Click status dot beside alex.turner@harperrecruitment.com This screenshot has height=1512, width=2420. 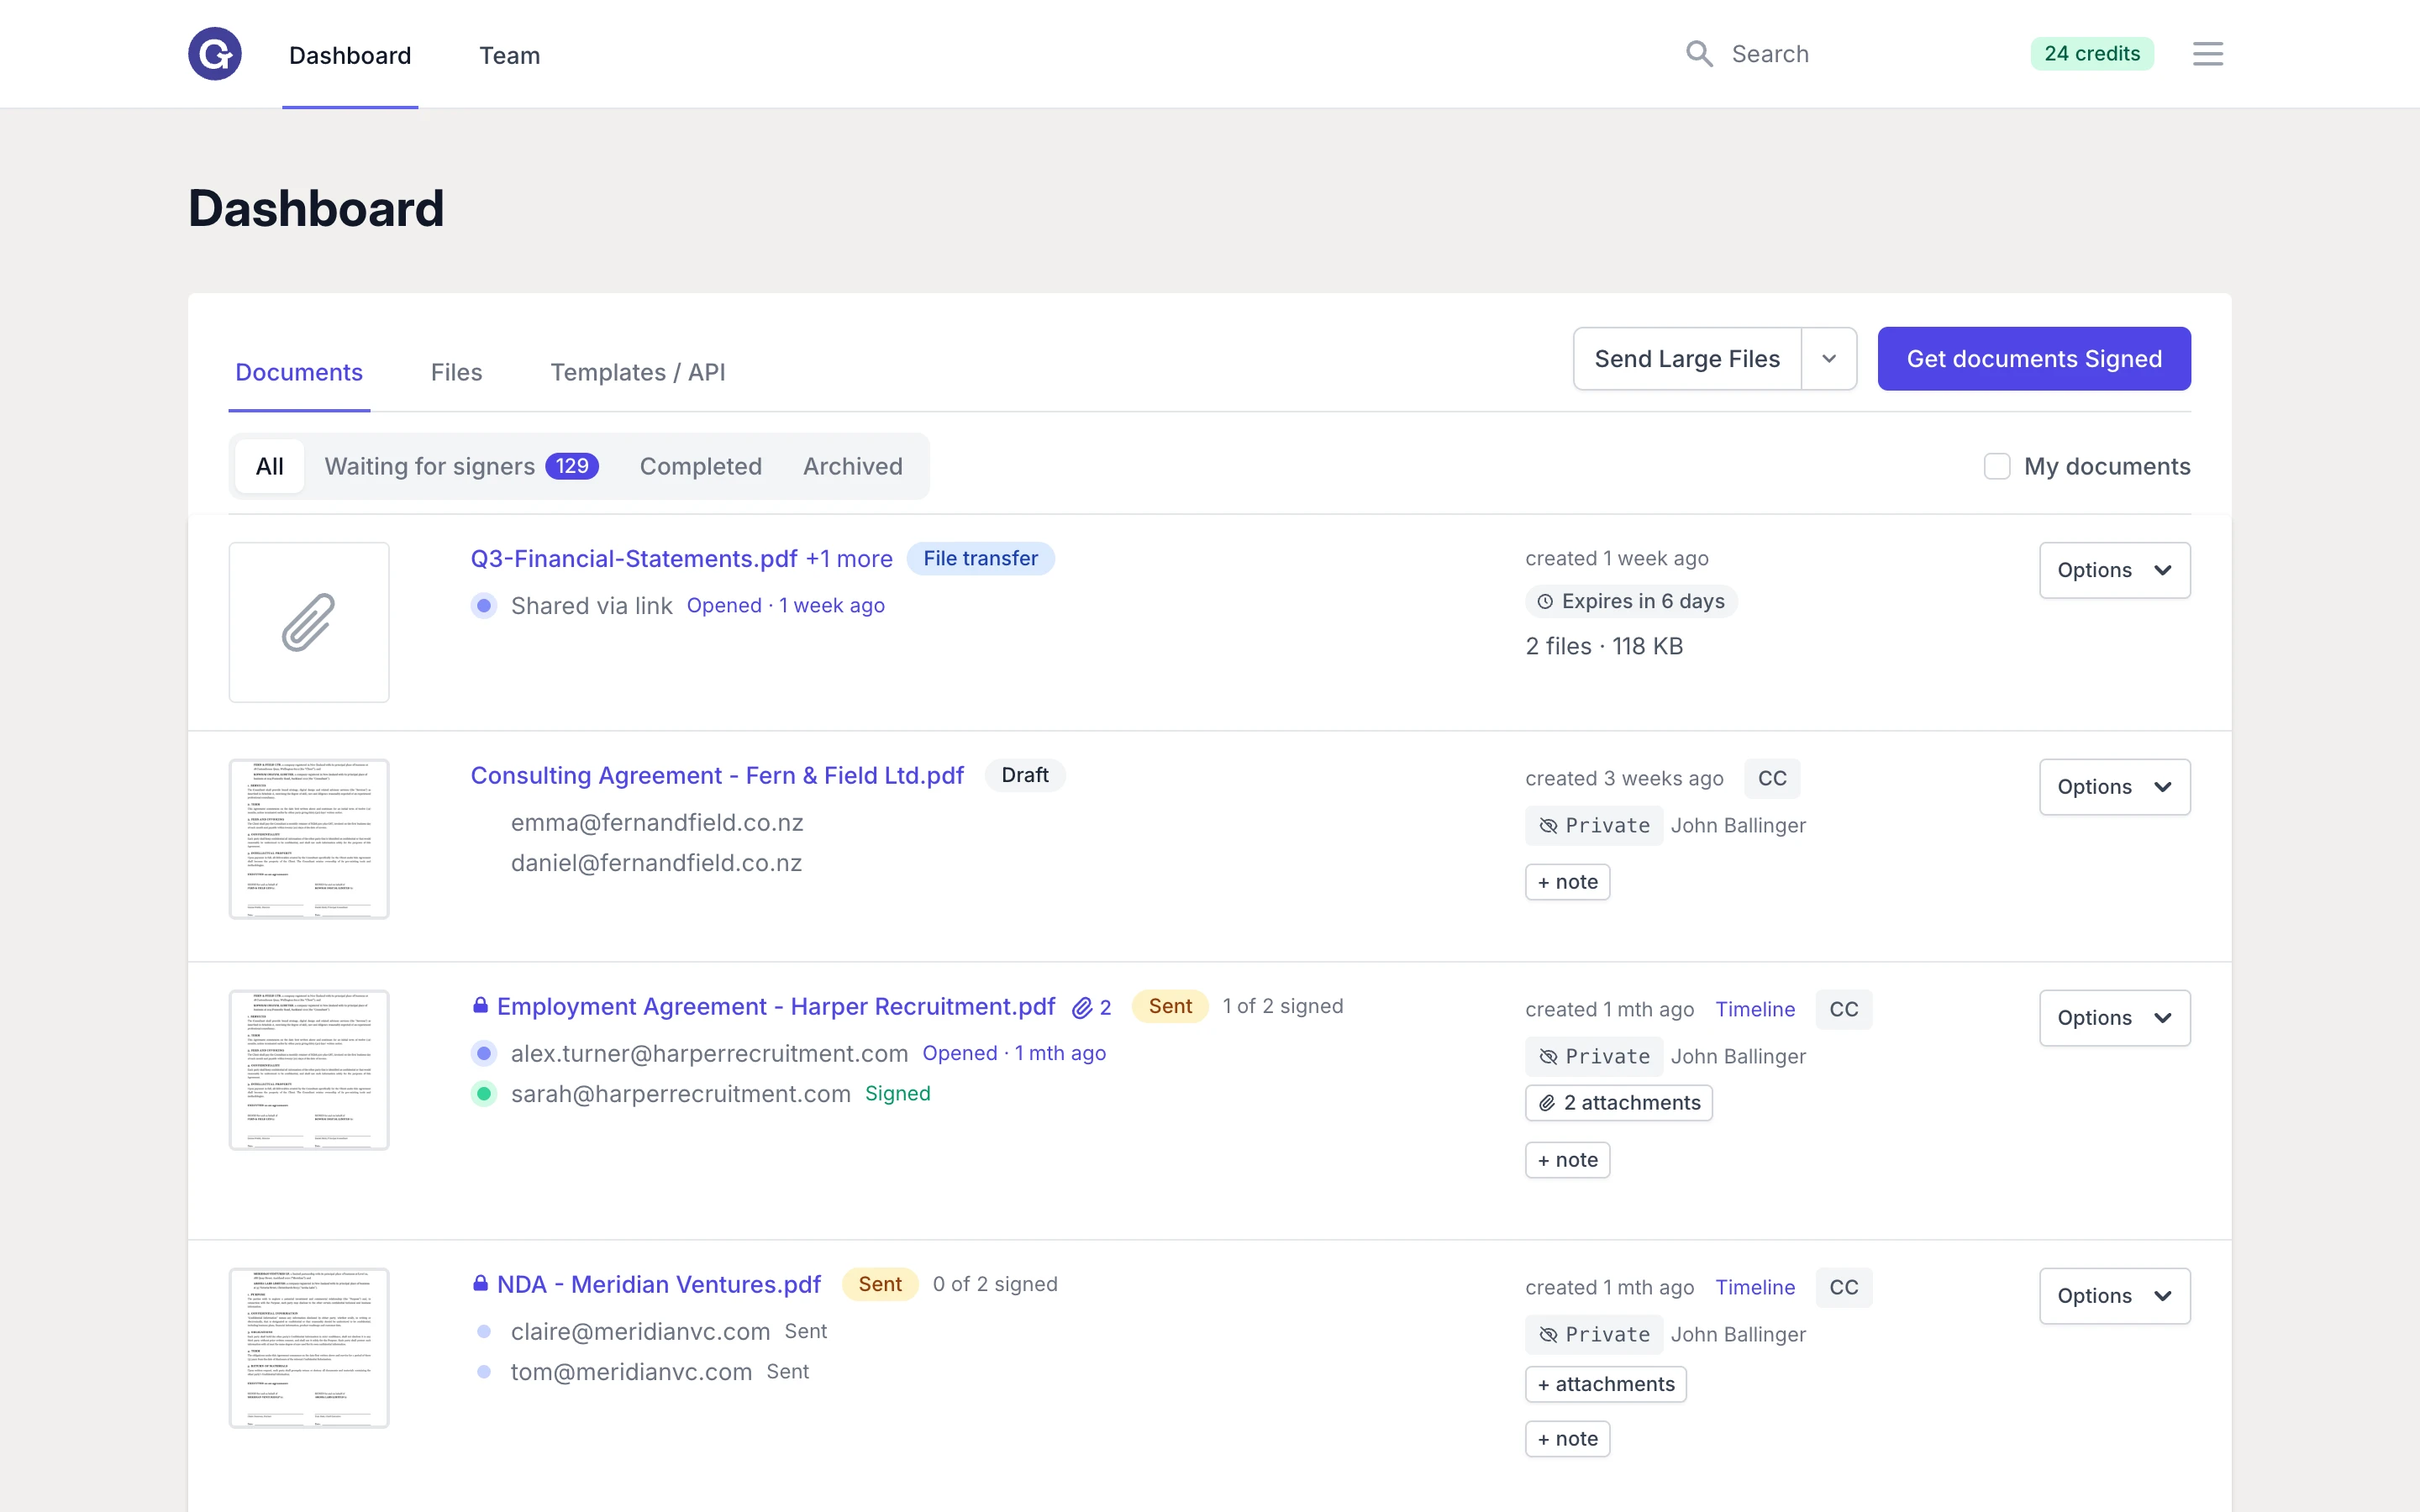tap(484, 1053)
